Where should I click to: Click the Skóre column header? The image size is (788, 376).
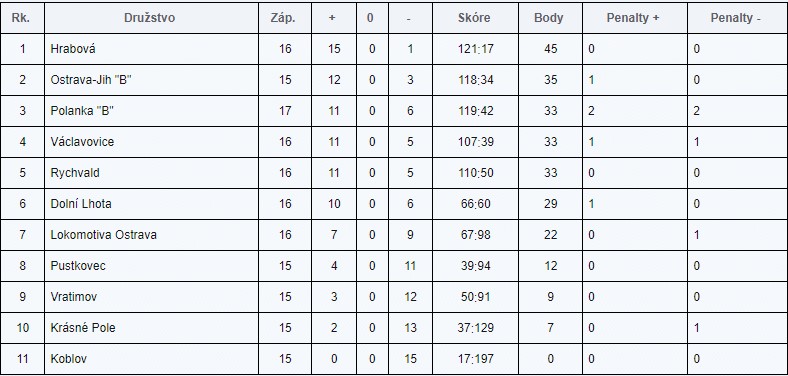pos(474,18)
